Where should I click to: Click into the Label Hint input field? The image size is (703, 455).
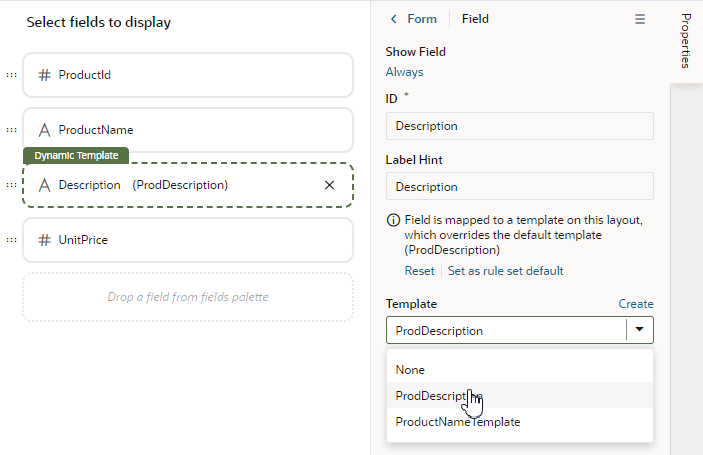click(520, 186)
